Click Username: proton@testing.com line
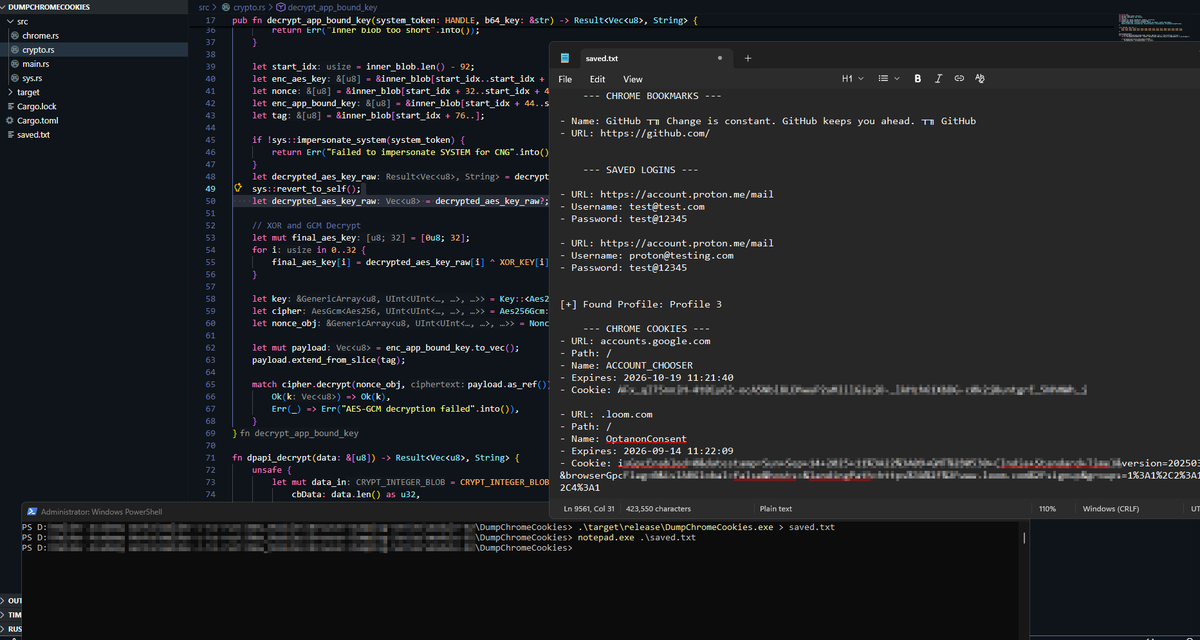This screenshot has height=640, width=1200. pyautogui.click(x=646, y=255)
